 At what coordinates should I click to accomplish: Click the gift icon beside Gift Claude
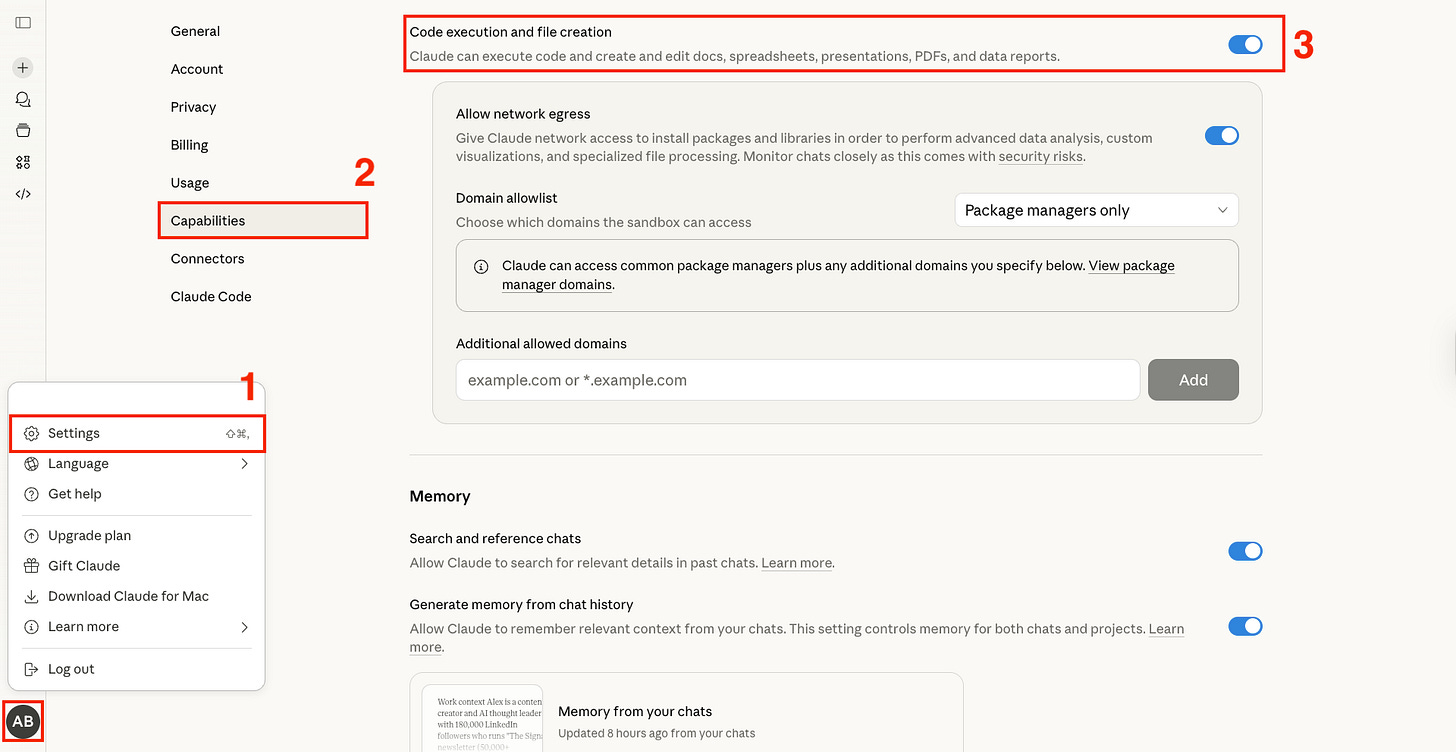[x=31, y=566]
